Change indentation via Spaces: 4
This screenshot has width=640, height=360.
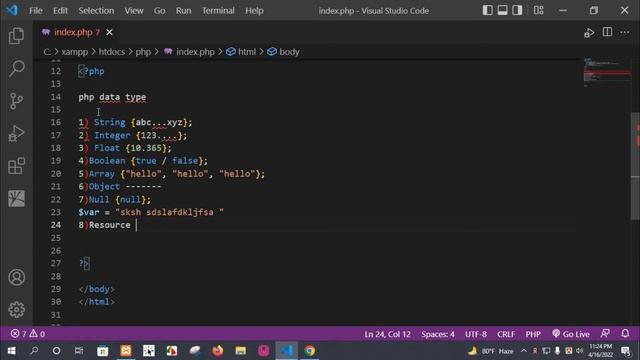point(438,334)
